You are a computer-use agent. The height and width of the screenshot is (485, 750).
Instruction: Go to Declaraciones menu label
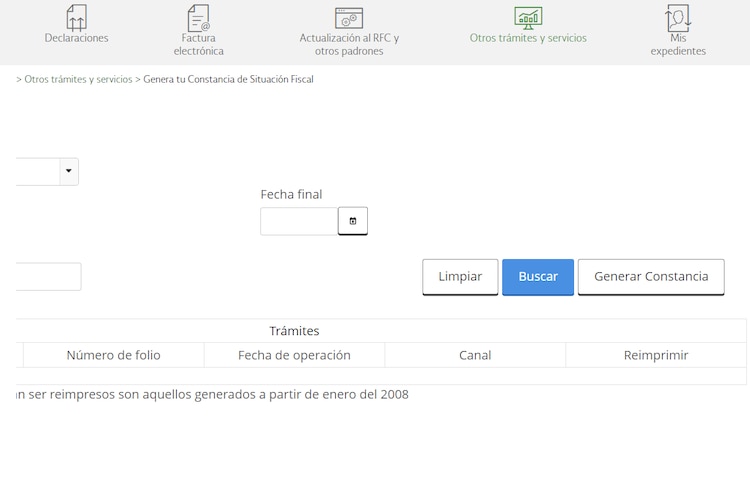[x=77, y=38]
